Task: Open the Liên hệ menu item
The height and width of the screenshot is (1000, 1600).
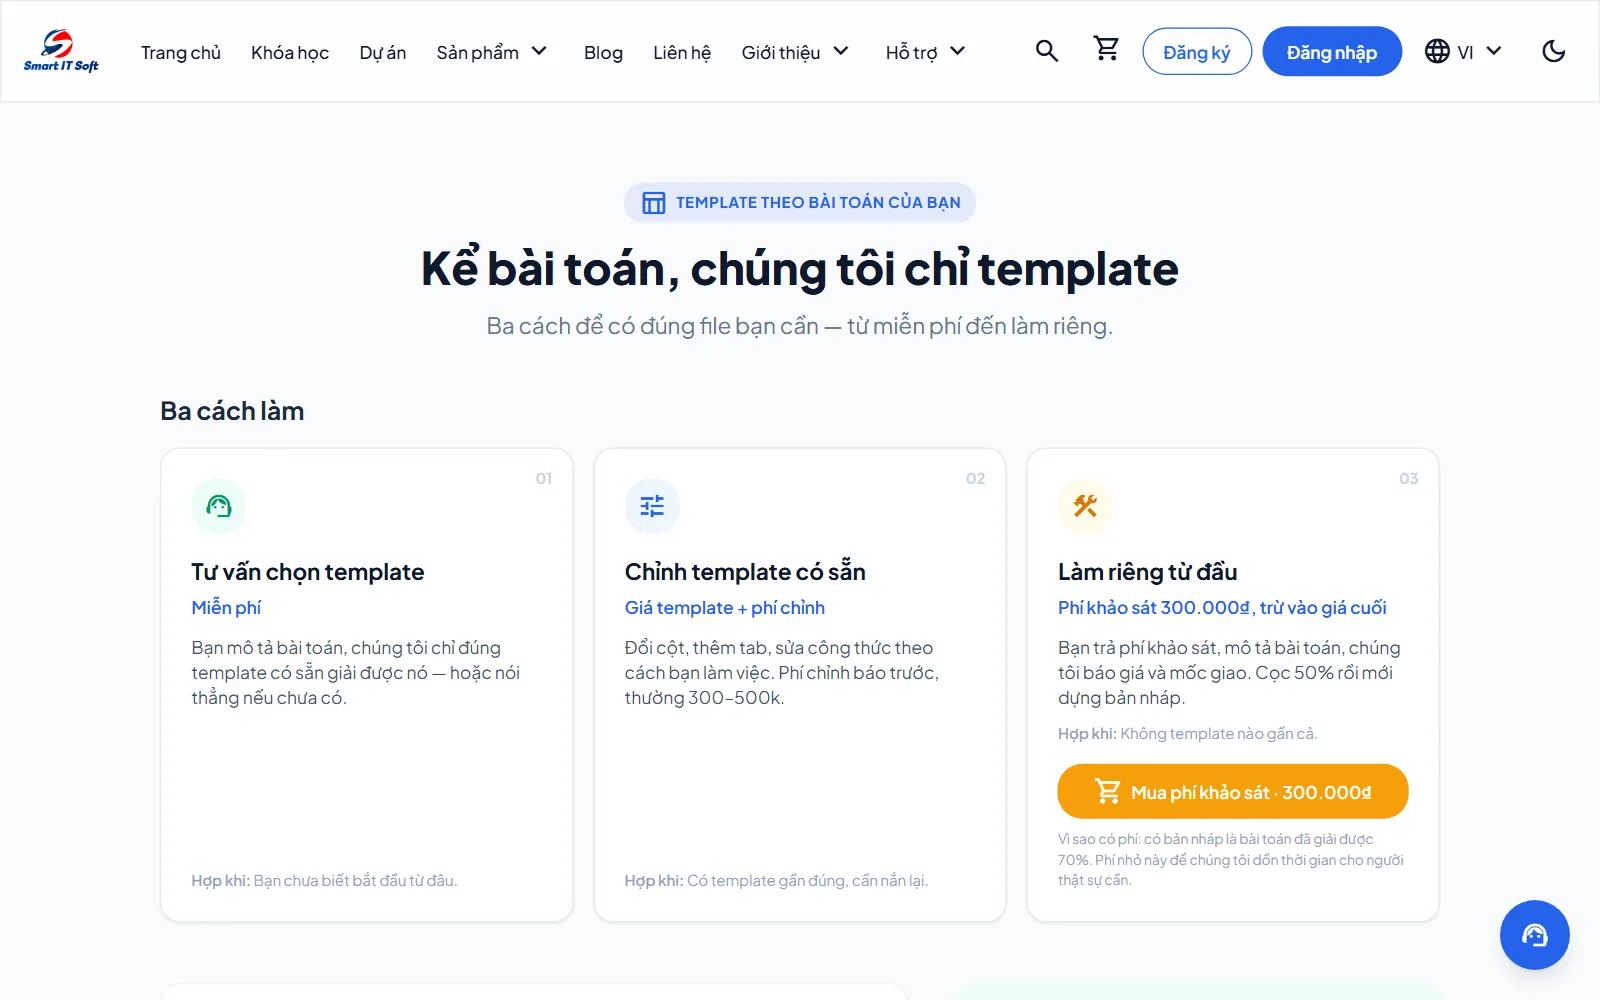Action: tap(682, 52)
